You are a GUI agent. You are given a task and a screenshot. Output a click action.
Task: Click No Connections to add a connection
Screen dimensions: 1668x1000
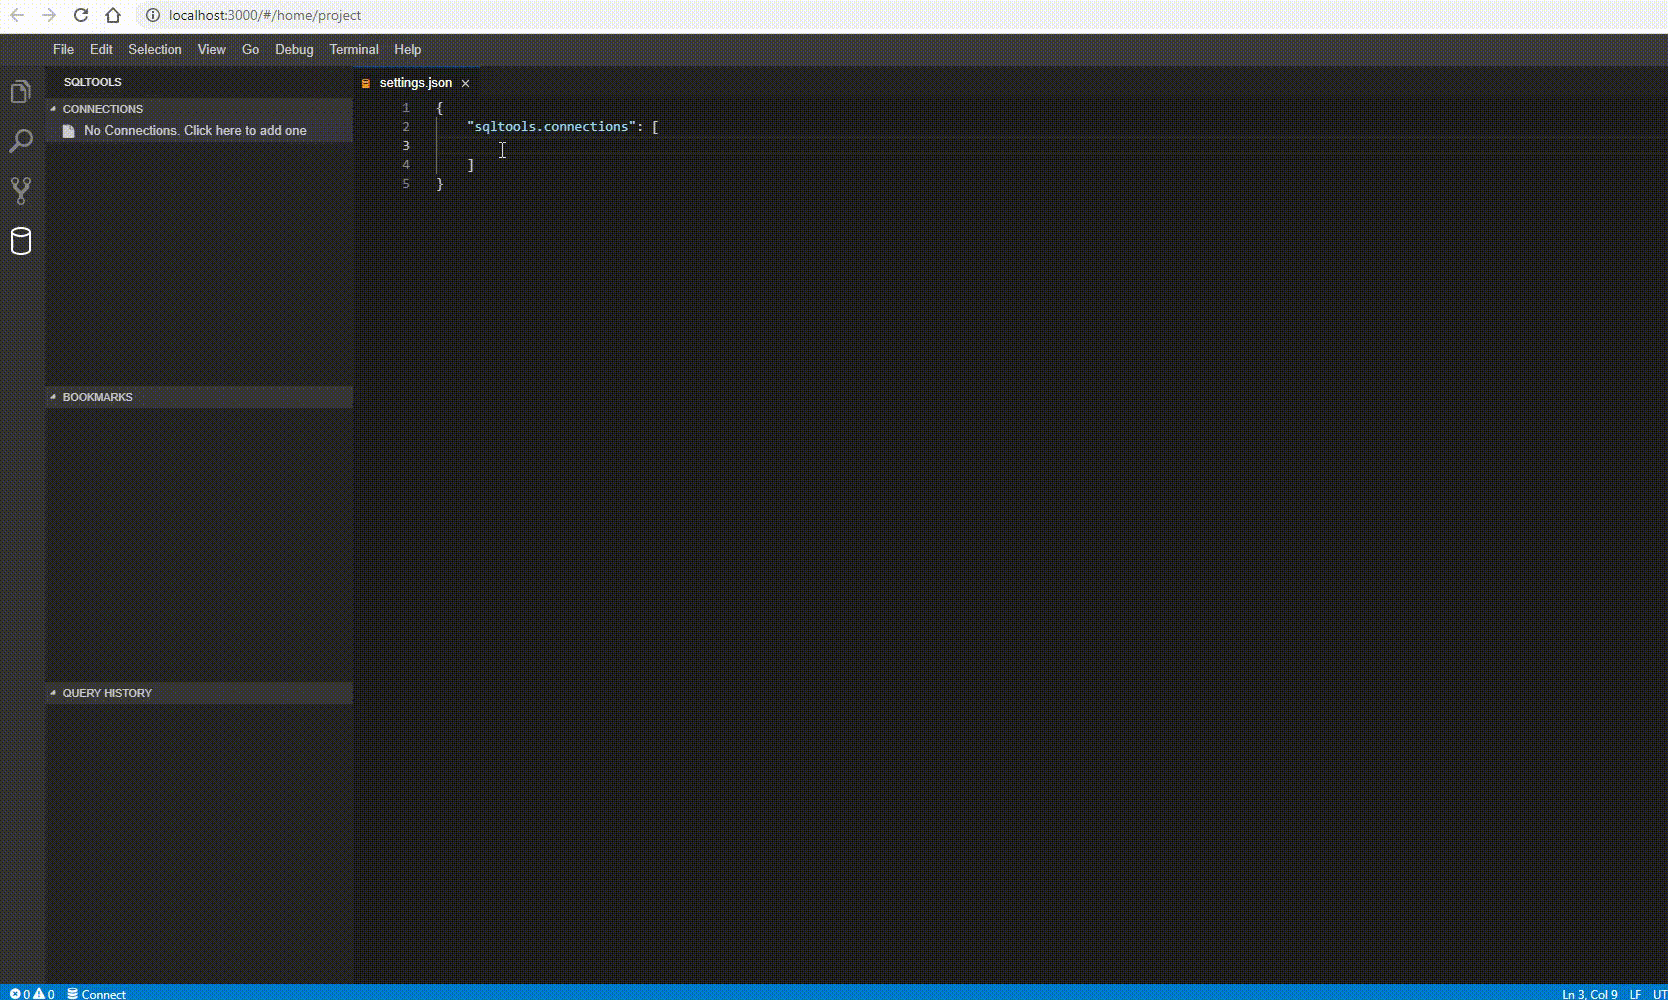coord(194,130)
